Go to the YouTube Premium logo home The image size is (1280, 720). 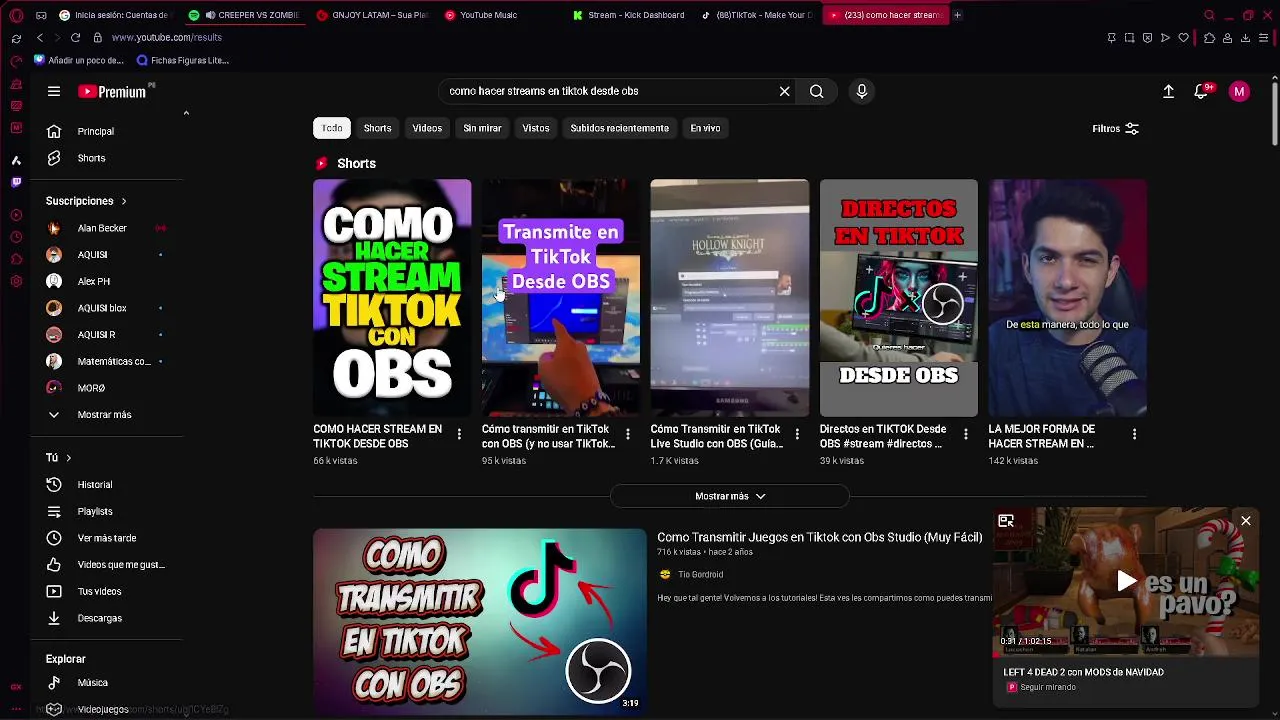click(x=112, y=92)
